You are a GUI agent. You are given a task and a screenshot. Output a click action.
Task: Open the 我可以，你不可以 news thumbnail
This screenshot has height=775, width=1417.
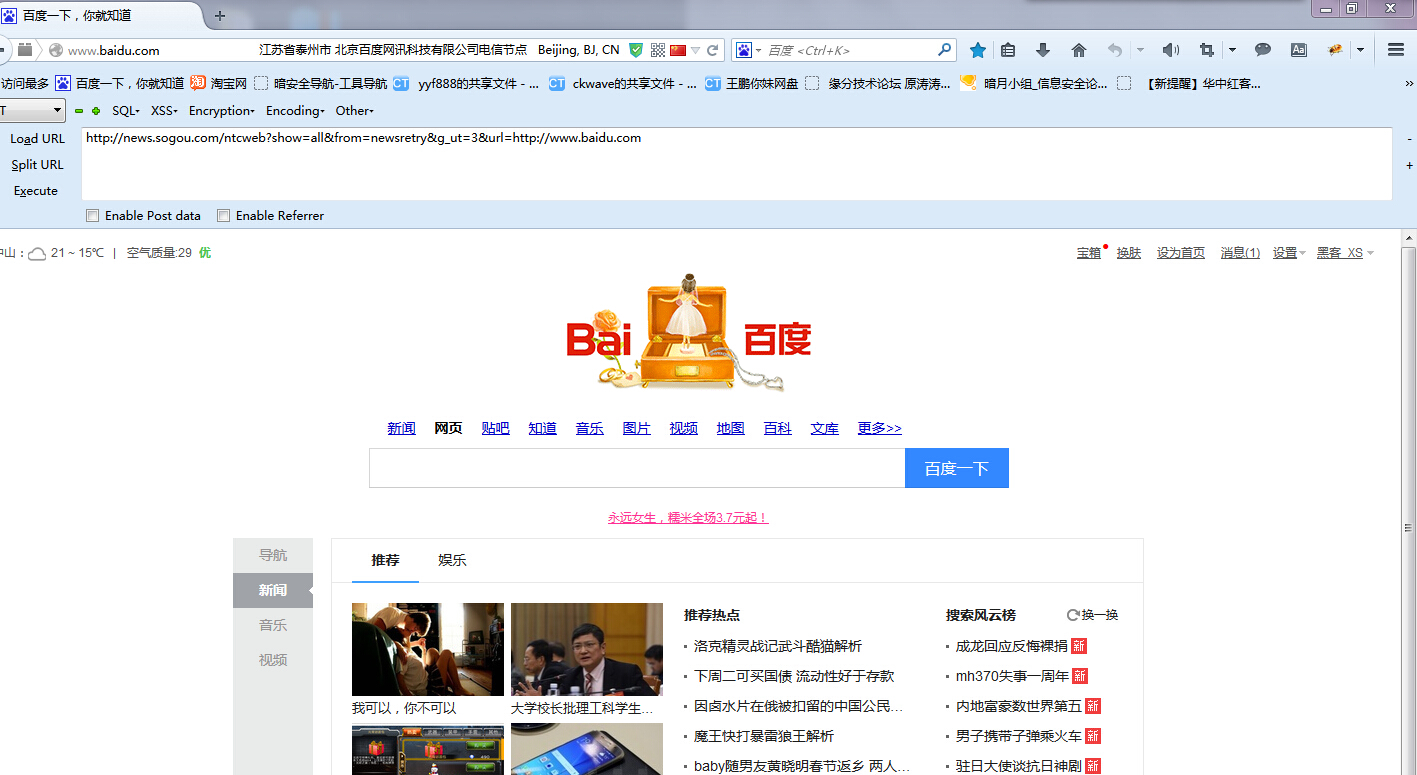[x=428, y=649]
